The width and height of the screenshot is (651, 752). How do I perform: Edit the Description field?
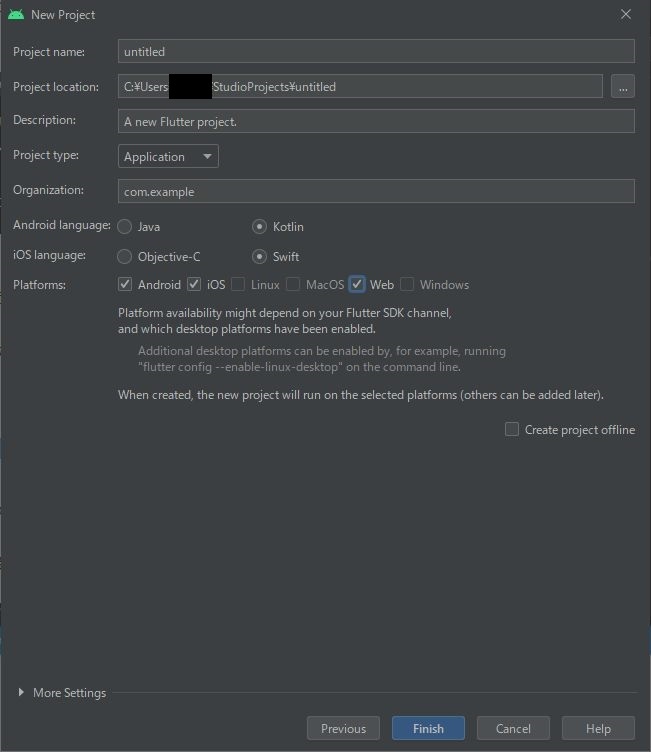click(376, 121)
